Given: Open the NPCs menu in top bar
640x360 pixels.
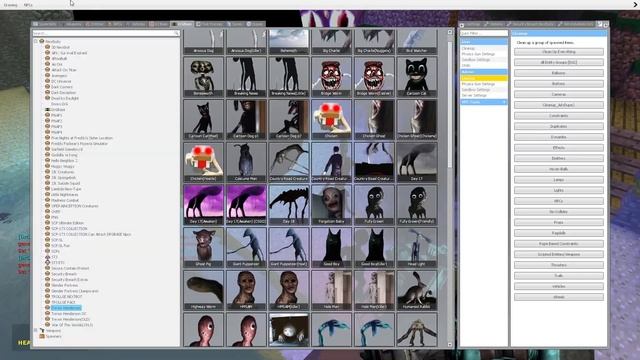Looking at the screenshot, I should [x=28, y=5].
